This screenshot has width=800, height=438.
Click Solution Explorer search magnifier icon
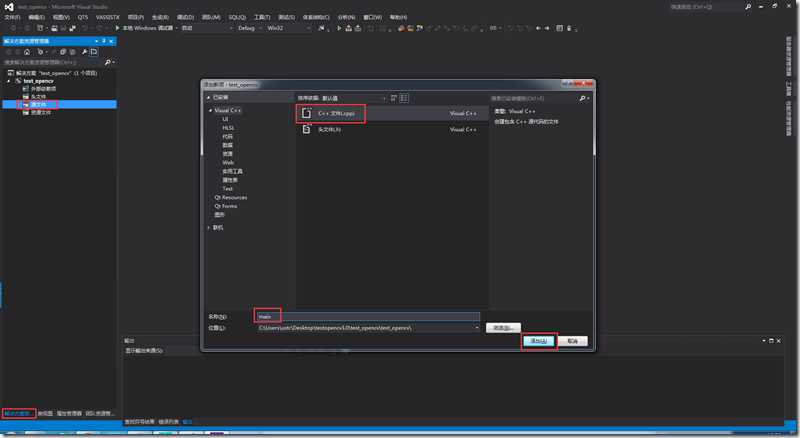[107, 62]
